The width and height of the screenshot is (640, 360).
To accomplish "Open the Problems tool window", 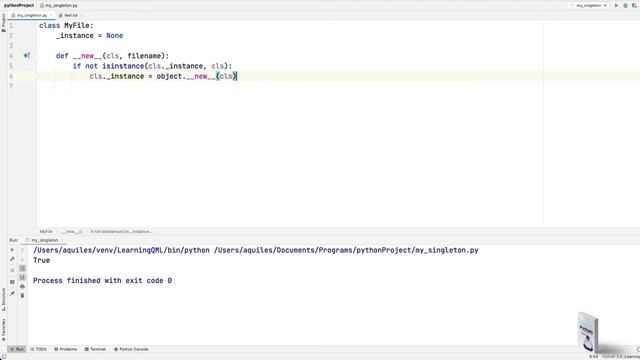I will 65,349.
